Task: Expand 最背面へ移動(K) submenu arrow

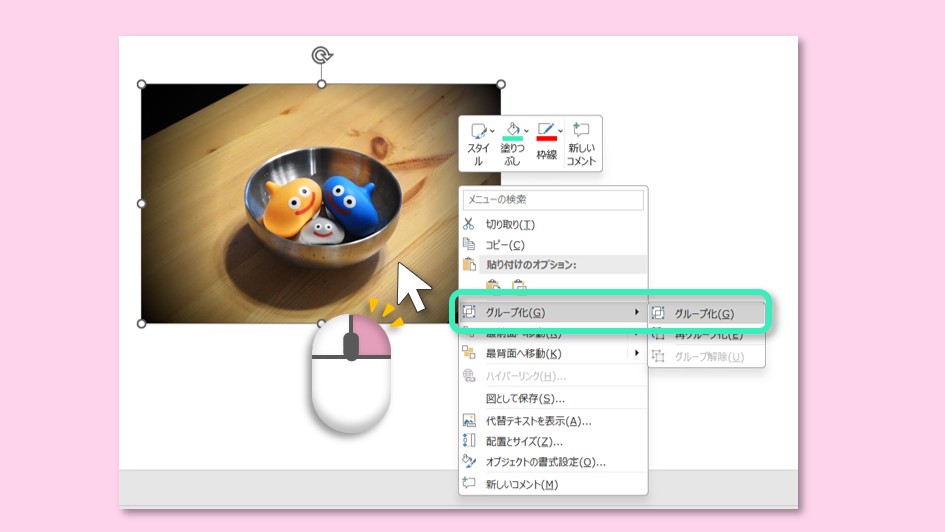Action: [x=636, y=353]
